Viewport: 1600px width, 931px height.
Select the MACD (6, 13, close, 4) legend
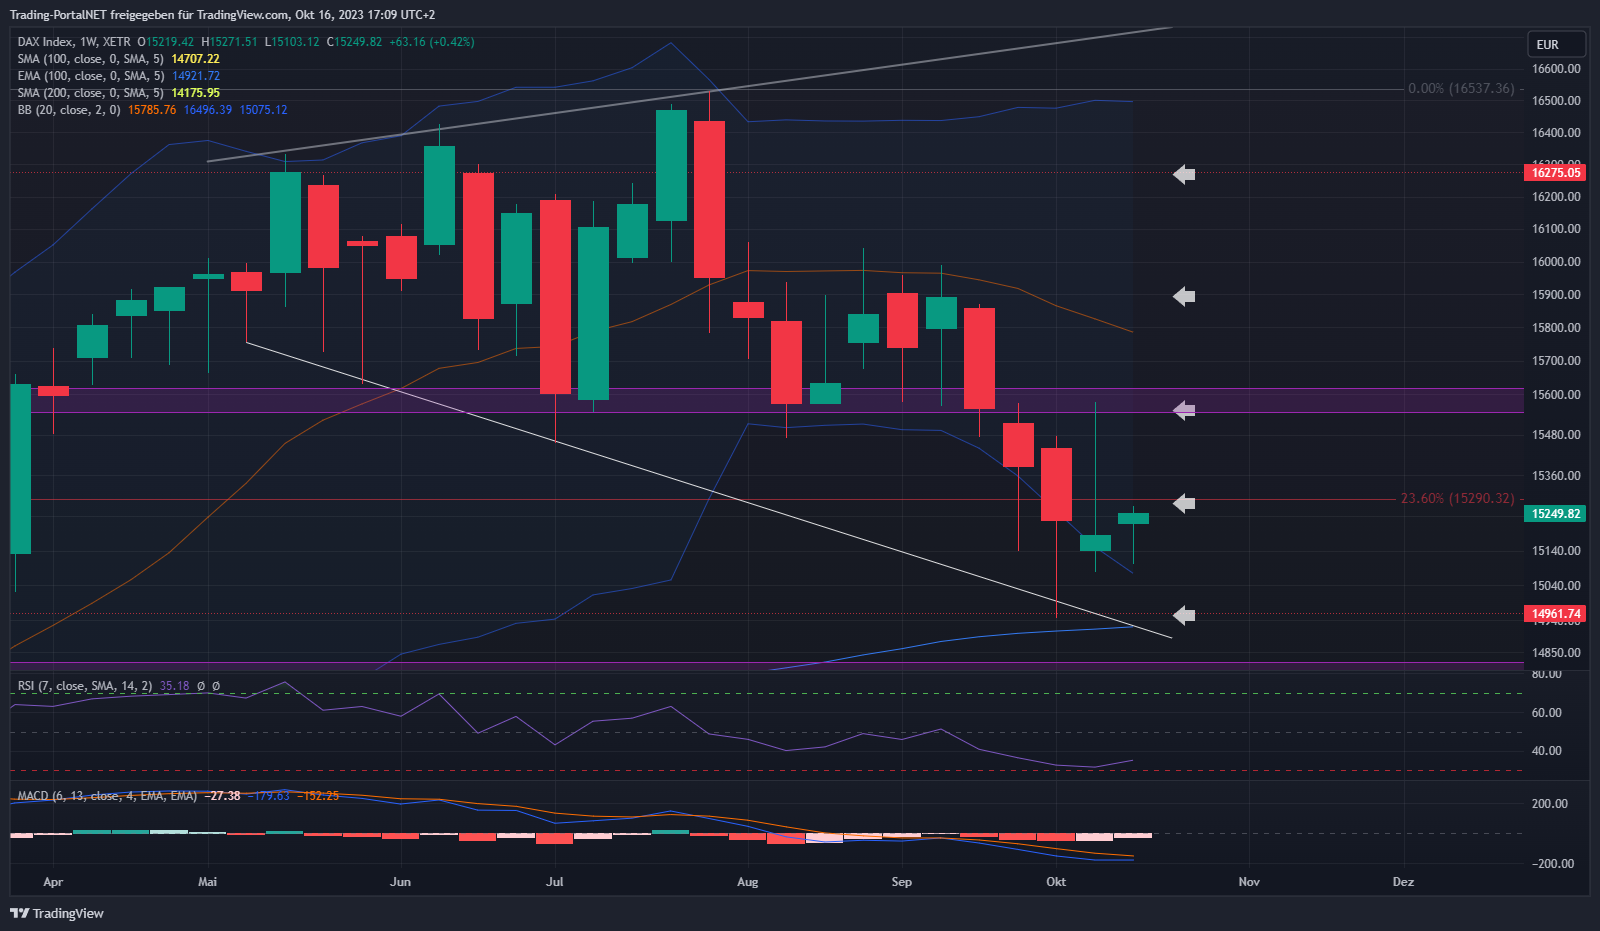click(x=107, y=796)
